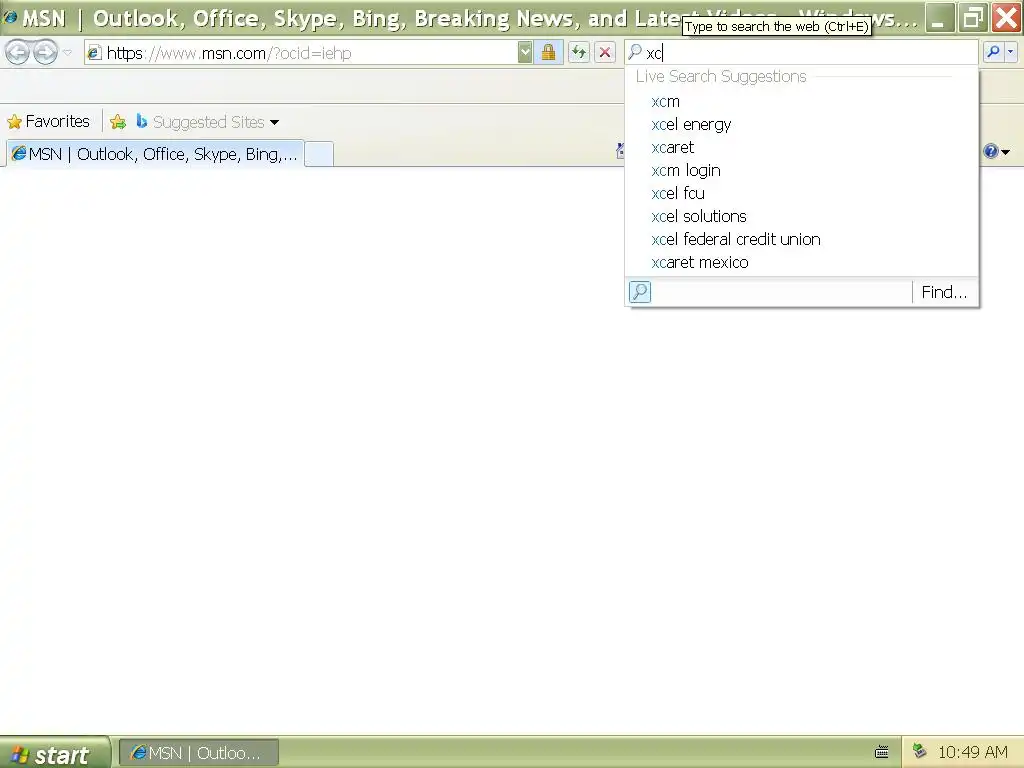1024x768 pixels.
Task: Switch to the MSN Outlook Office tab
Action: pyautogui.click(x=155, y=154)
